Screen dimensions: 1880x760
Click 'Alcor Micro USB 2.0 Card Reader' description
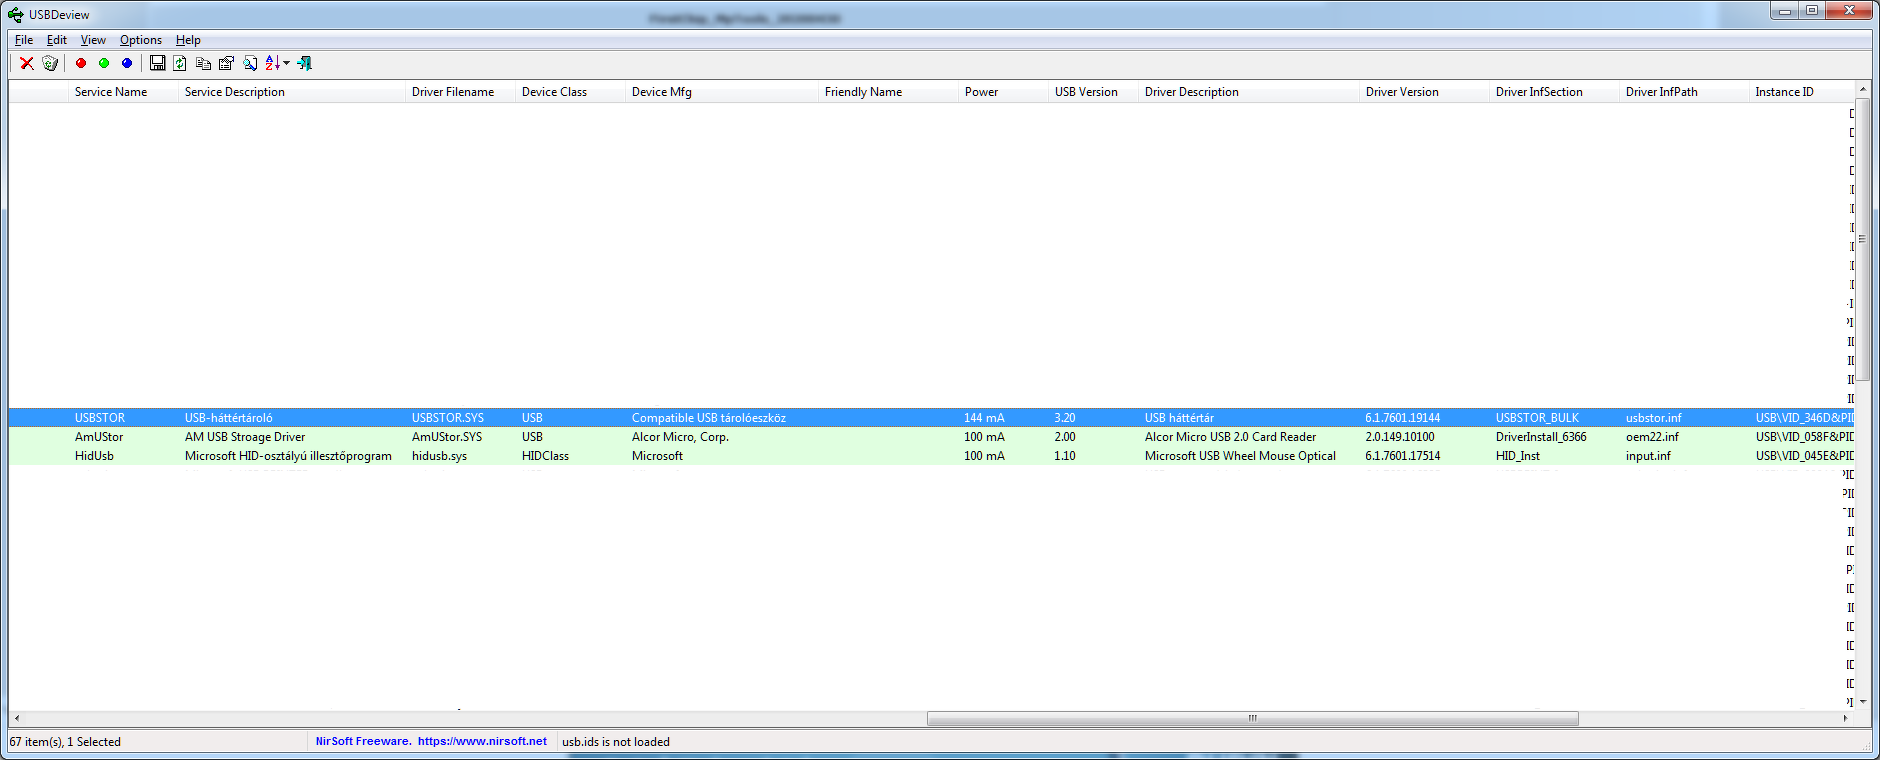(1230, 437)
